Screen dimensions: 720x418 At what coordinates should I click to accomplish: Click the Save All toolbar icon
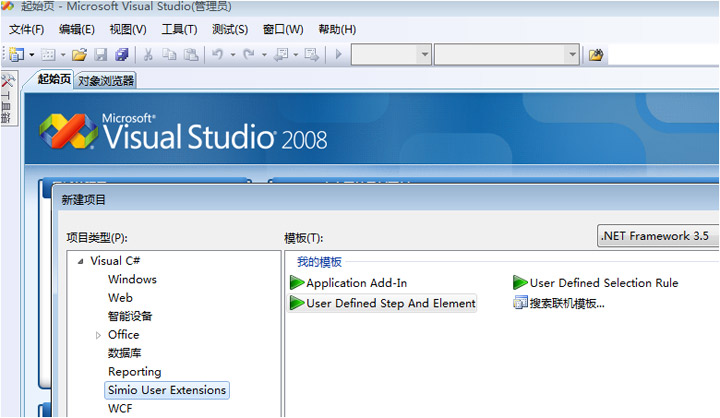[122, 55]
